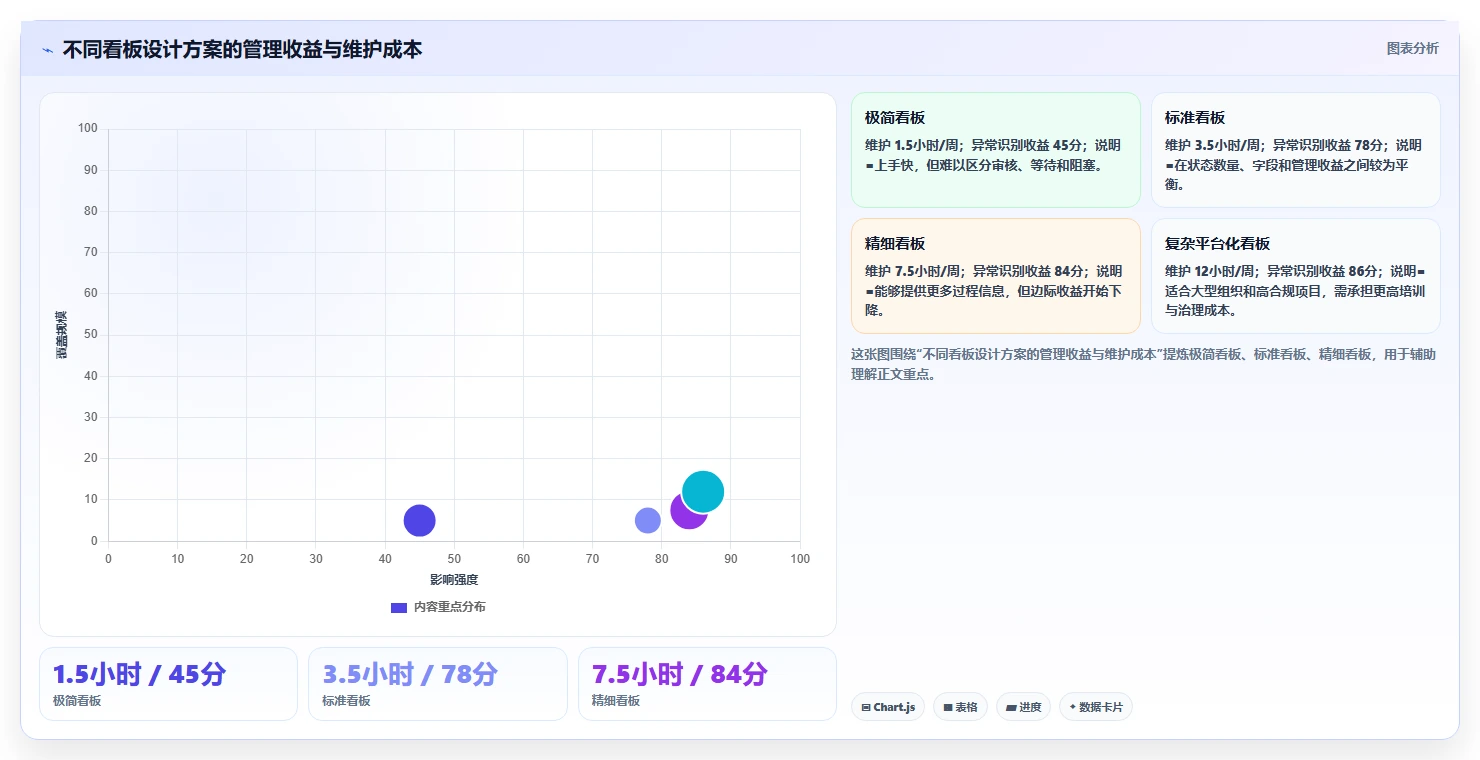Click the 1.5小时 / 45分 stat card
This screenshot has width=1480, height=760.
(168, 684)
